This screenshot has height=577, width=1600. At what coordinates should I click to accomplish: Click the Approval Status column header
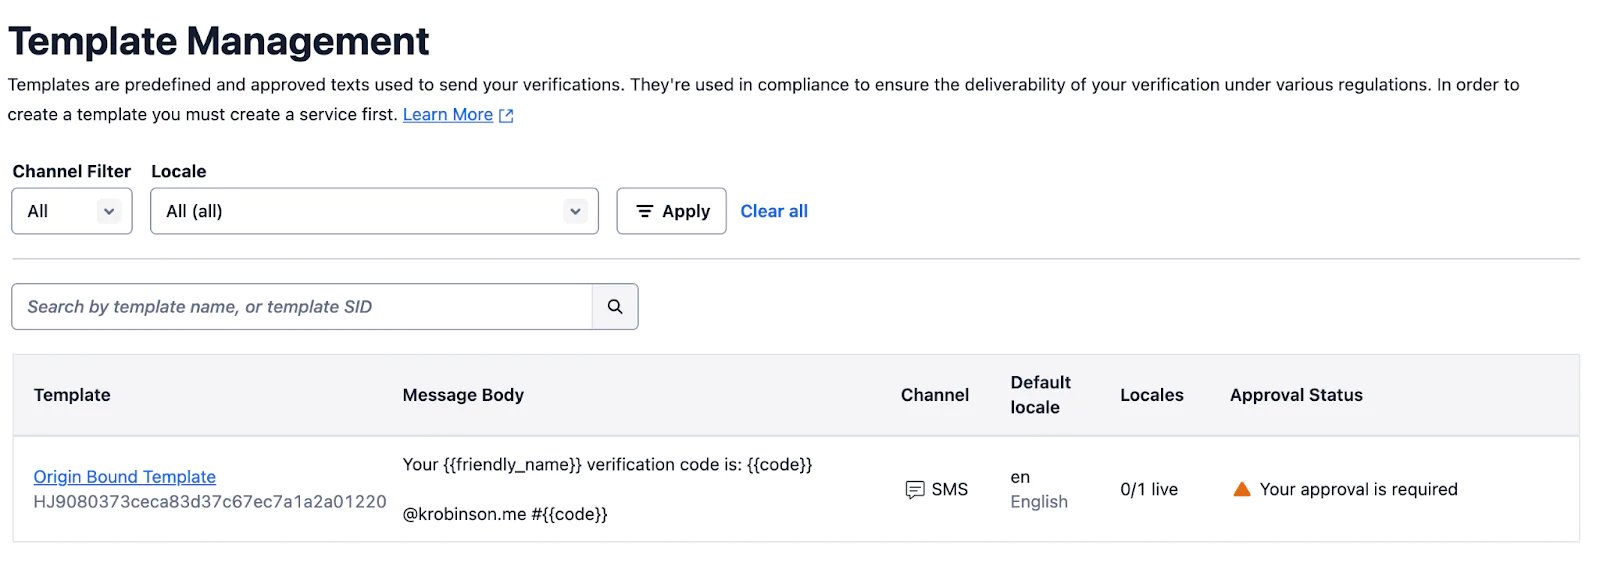[x=1296, y=395]
